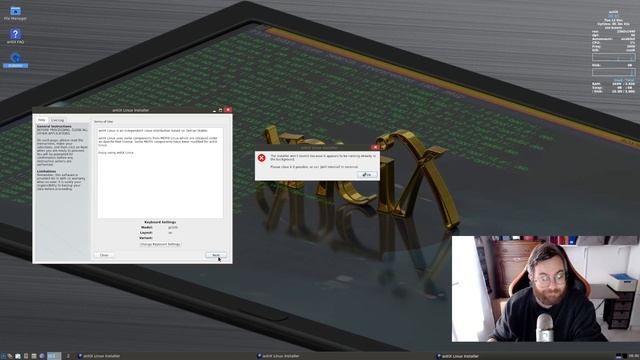Close the error dialog with its X button
This screenshot has height=360, width=640.
coord(375,147)
